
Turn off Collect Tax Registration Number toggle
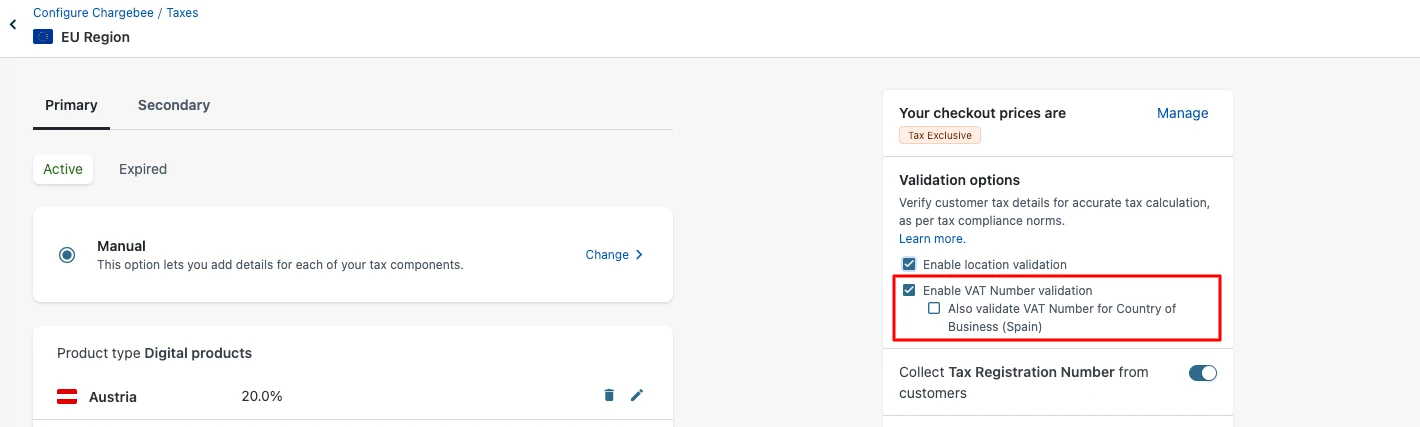pos(1203,373)
